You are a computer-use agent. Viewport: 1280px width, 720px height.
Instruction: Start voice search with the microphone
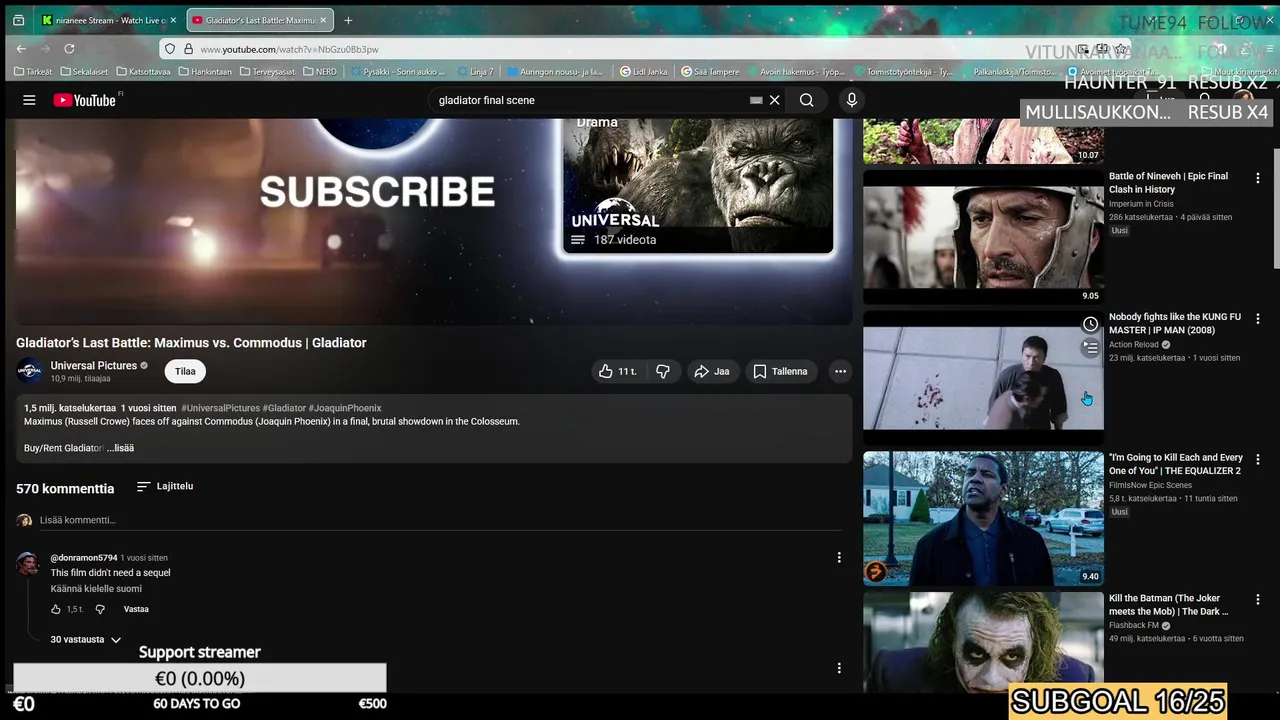pyautogui.click(x=852, y=100)
